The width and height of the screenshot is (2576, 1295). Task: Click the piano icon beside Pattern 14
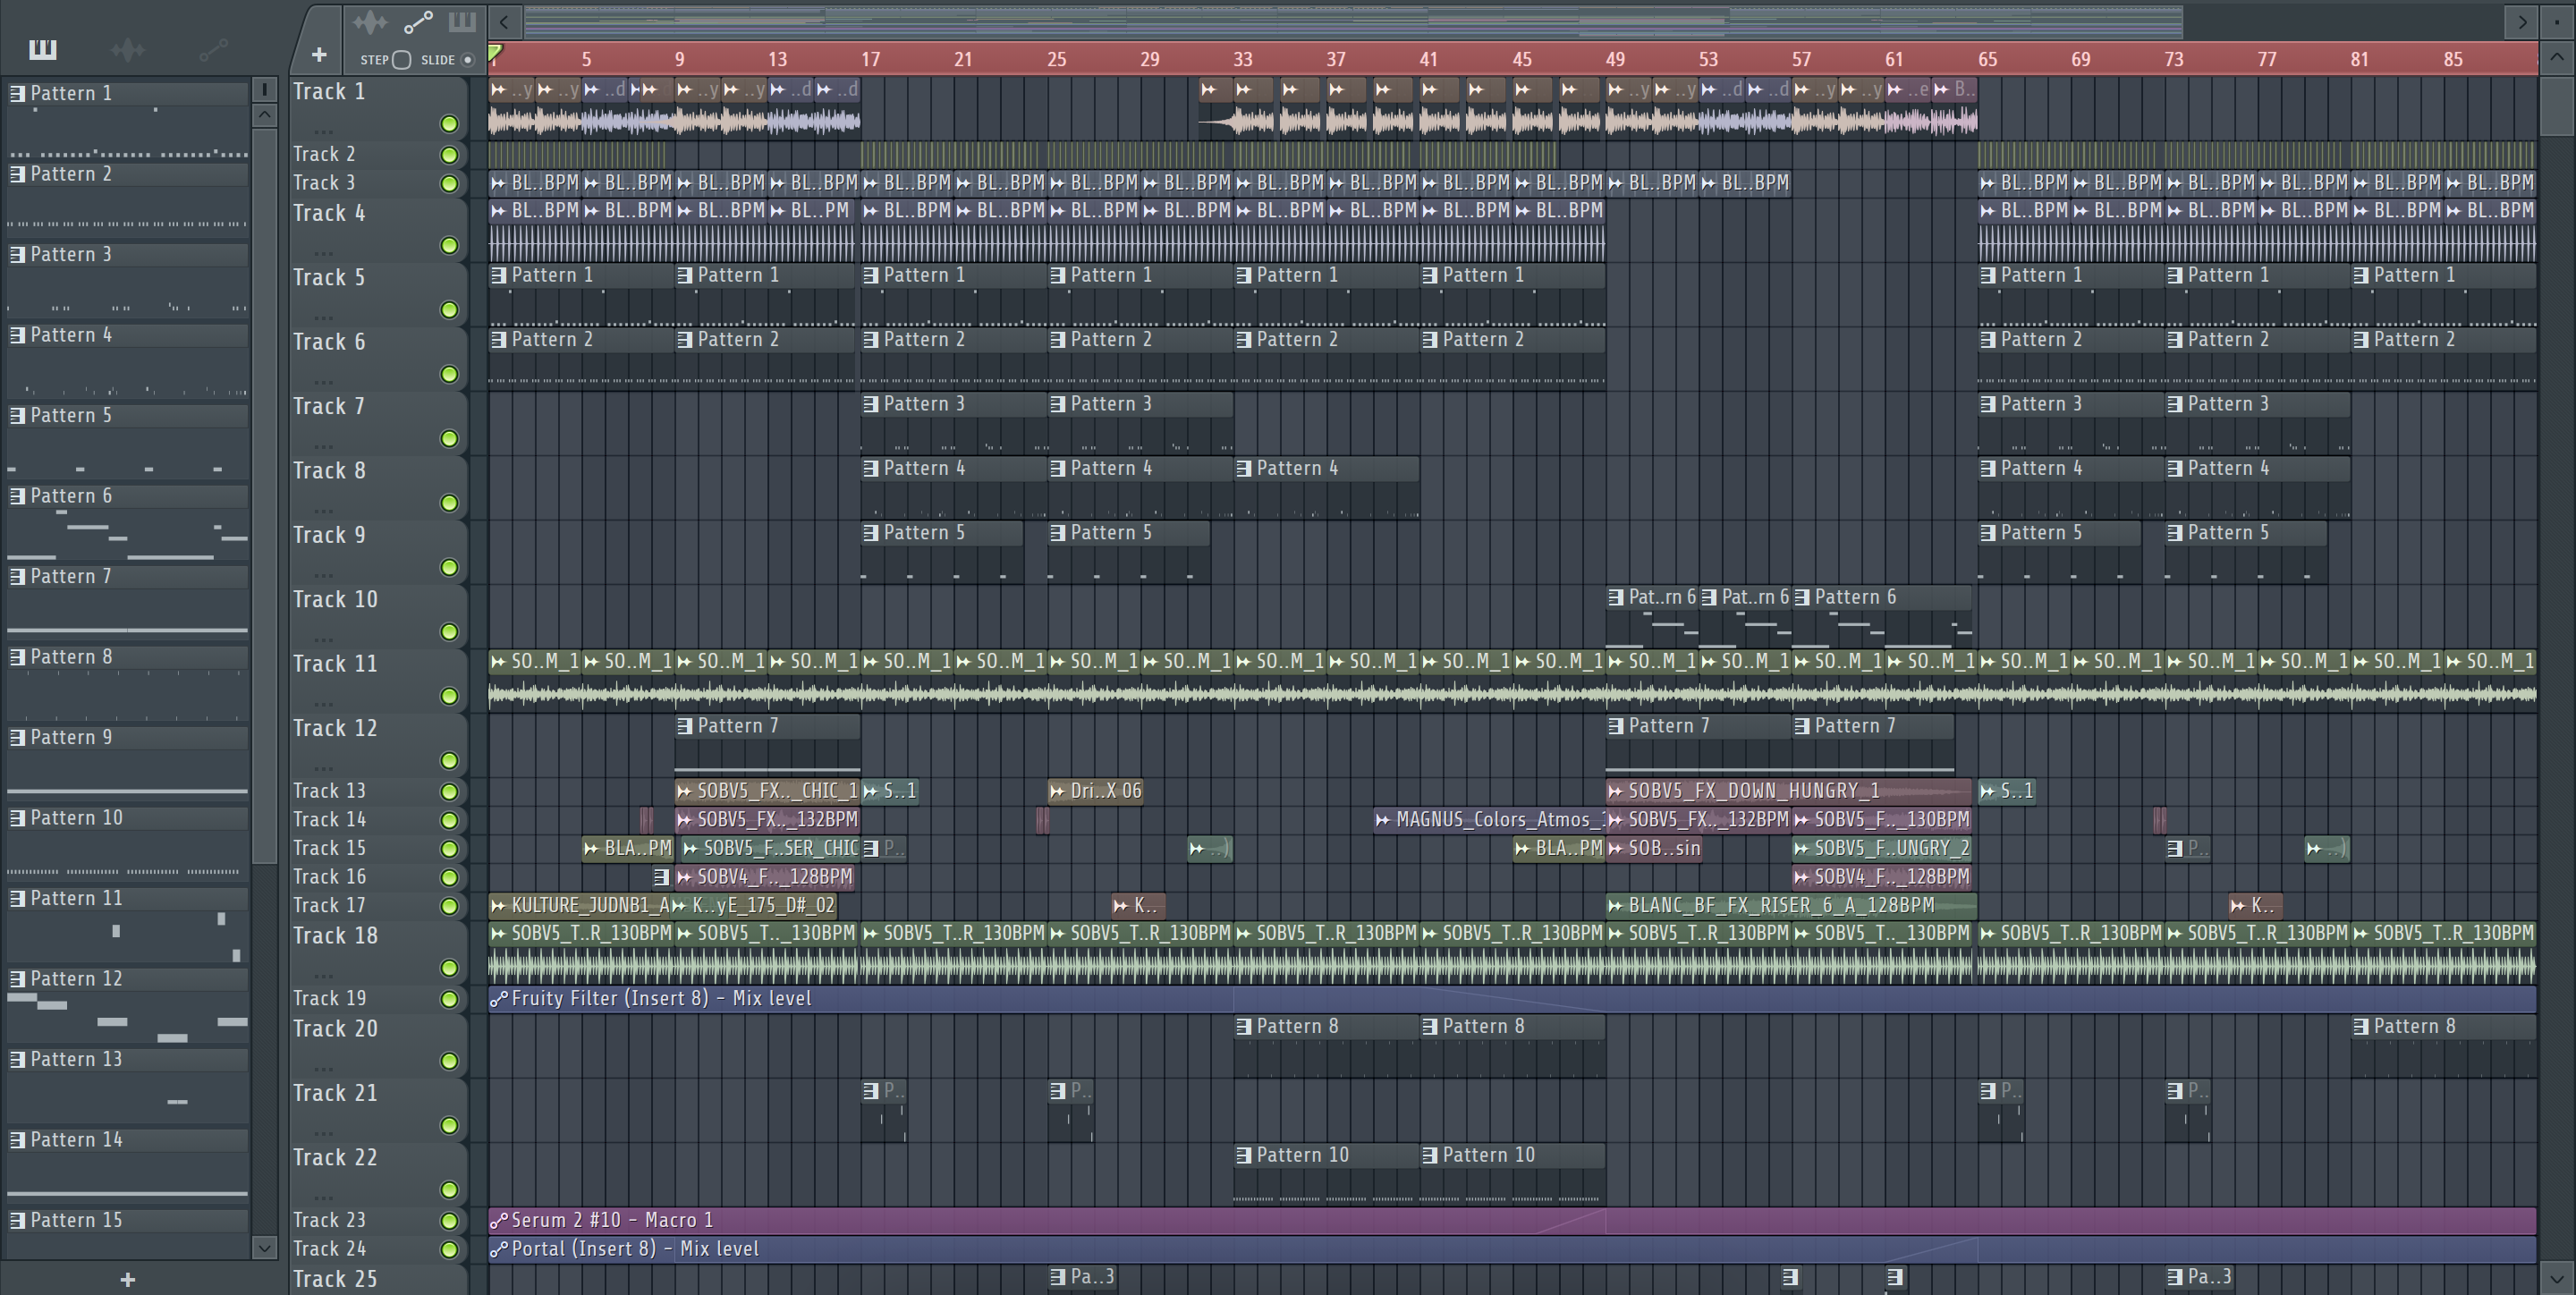coord(17,1141)
